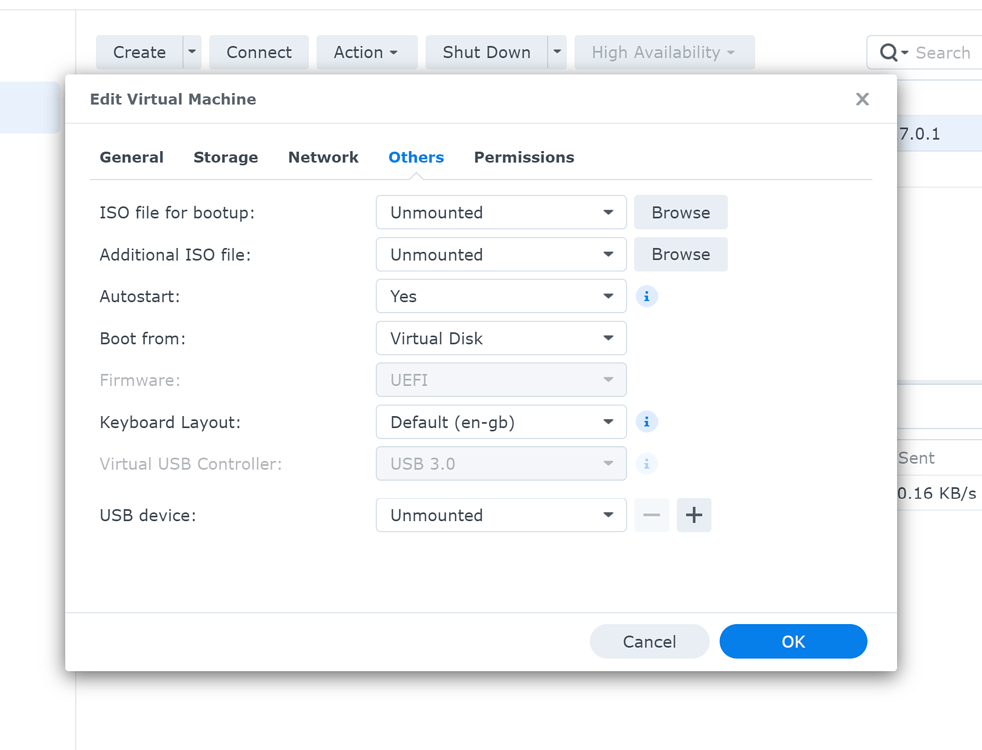Click the info icon near Virtual USB Controller
The height and width of the screenshot is (750, 982).
tap(646, 463)
